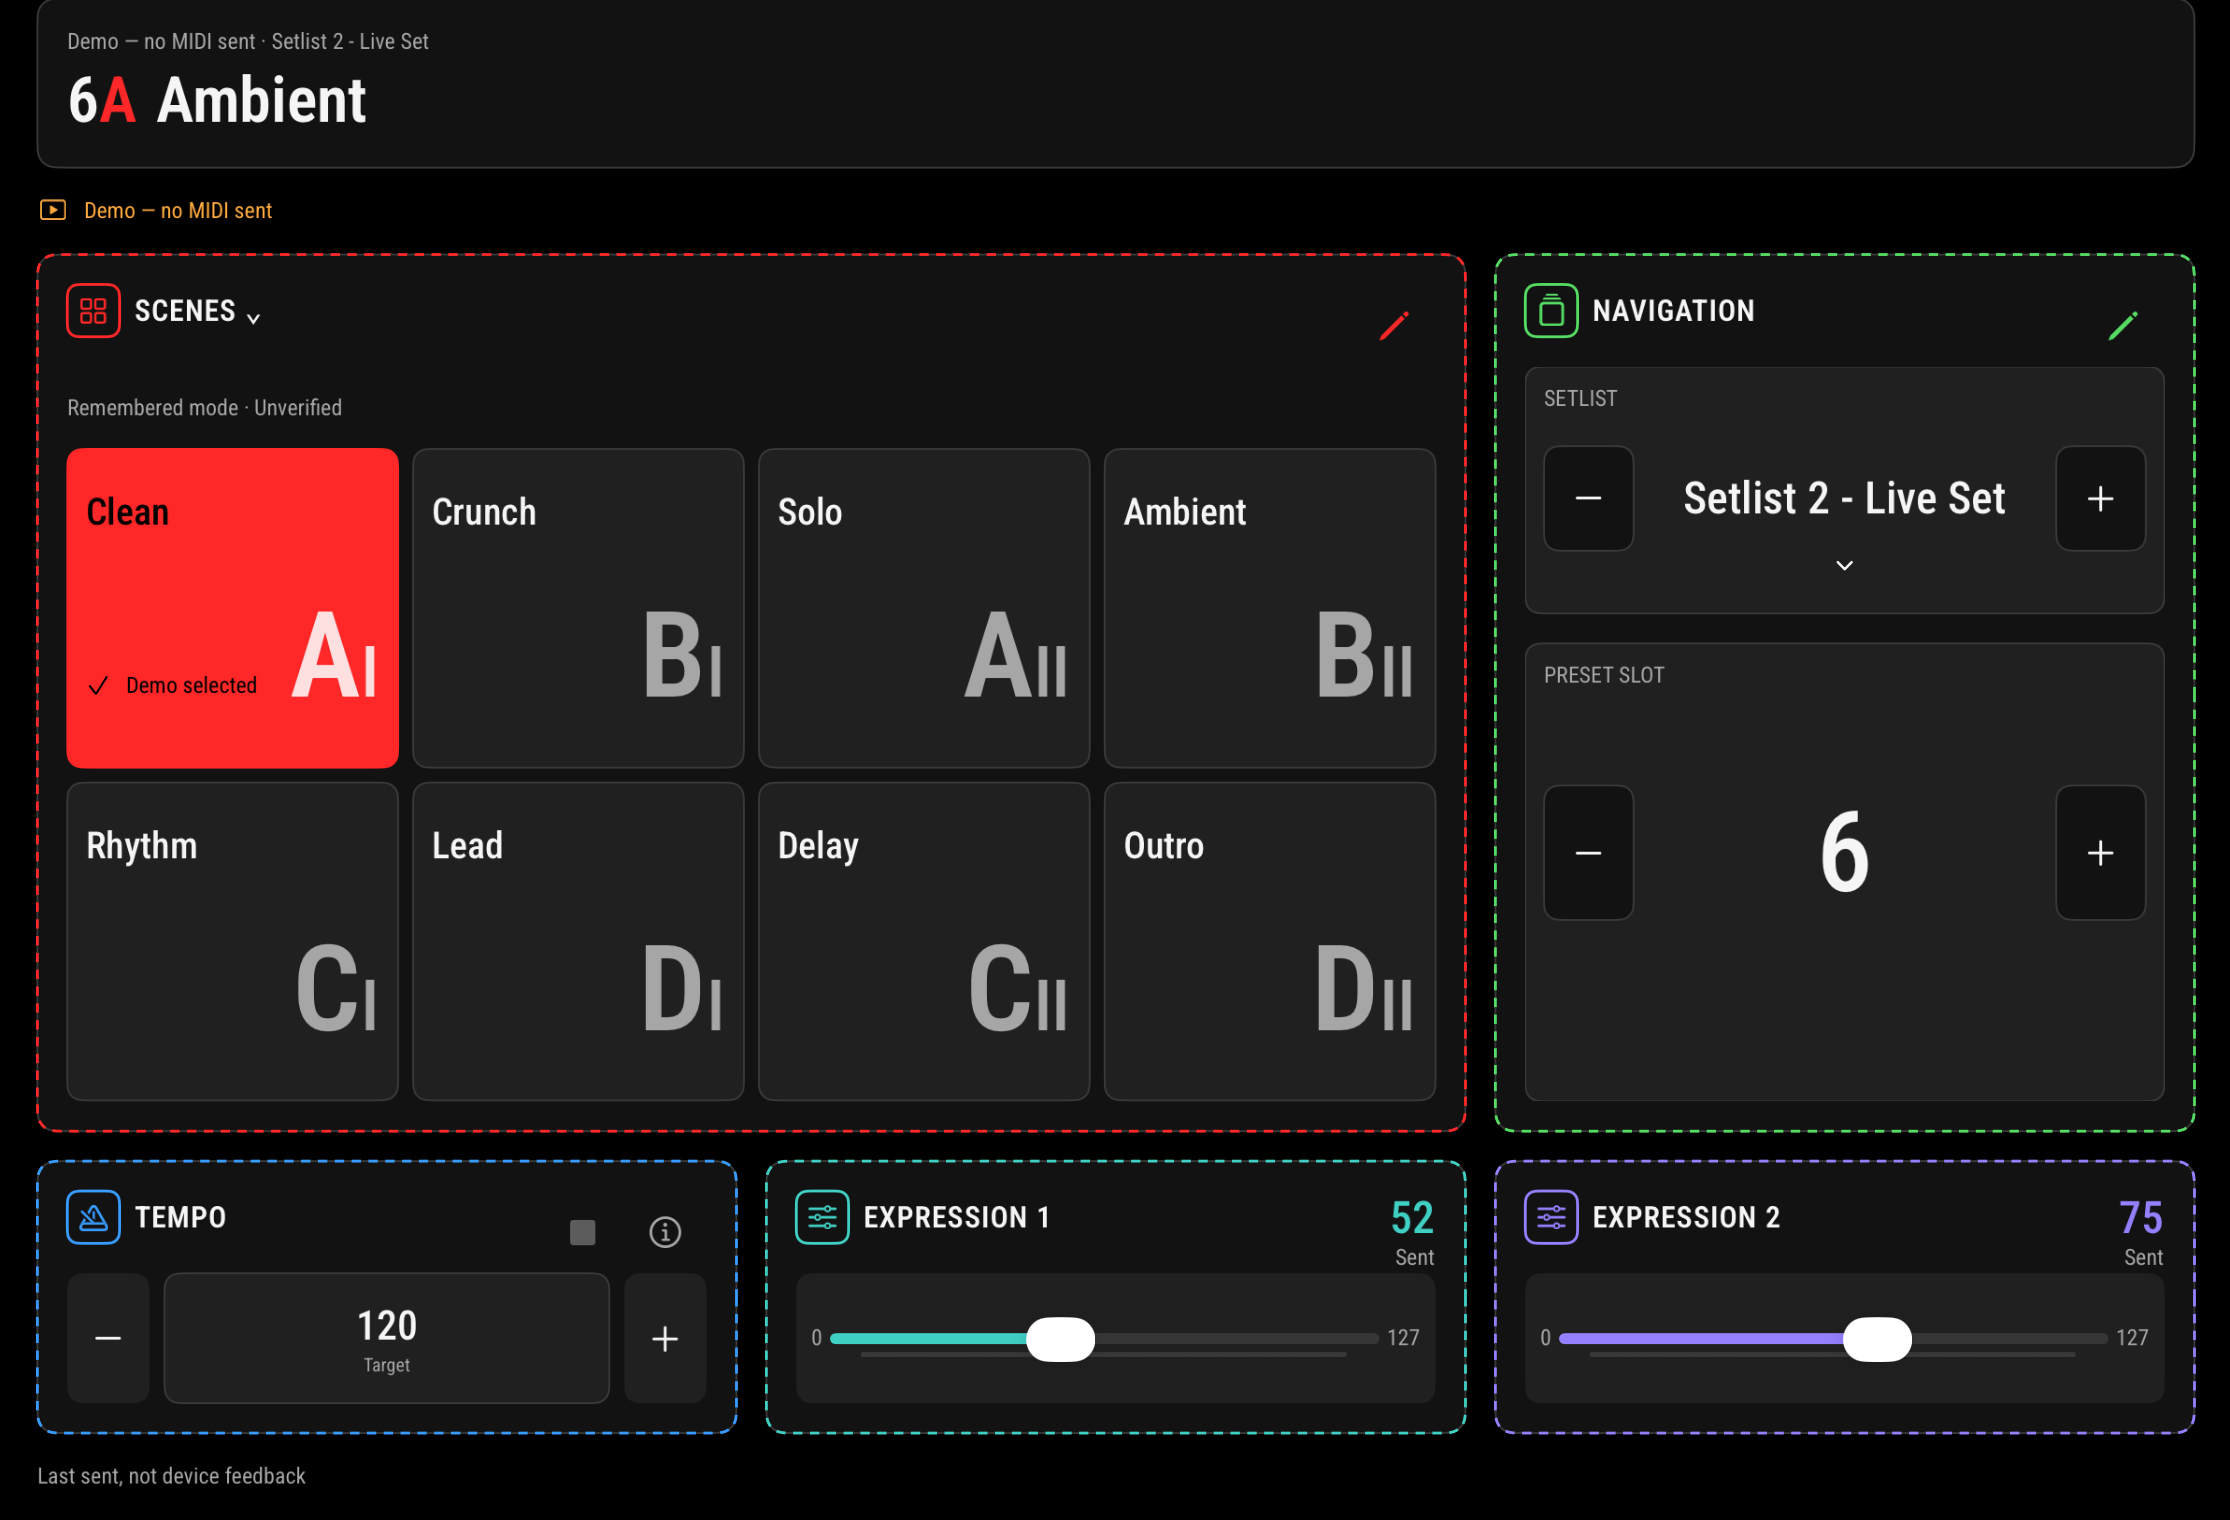Viewport: 2230px width, 1520px height.
Task: Open the setlist chooser chevron
Action: point(1844,565)
